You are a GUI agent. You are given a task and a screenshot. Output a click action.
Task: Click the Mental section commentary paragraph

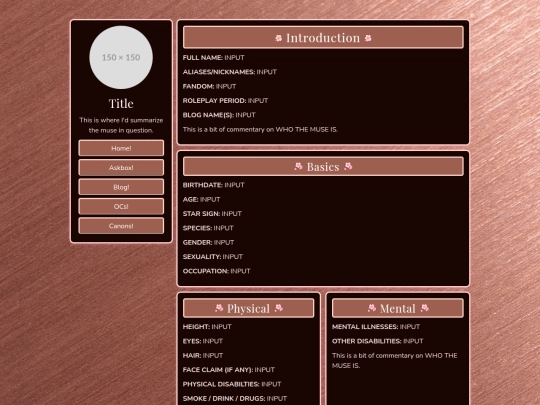(395, 361)
